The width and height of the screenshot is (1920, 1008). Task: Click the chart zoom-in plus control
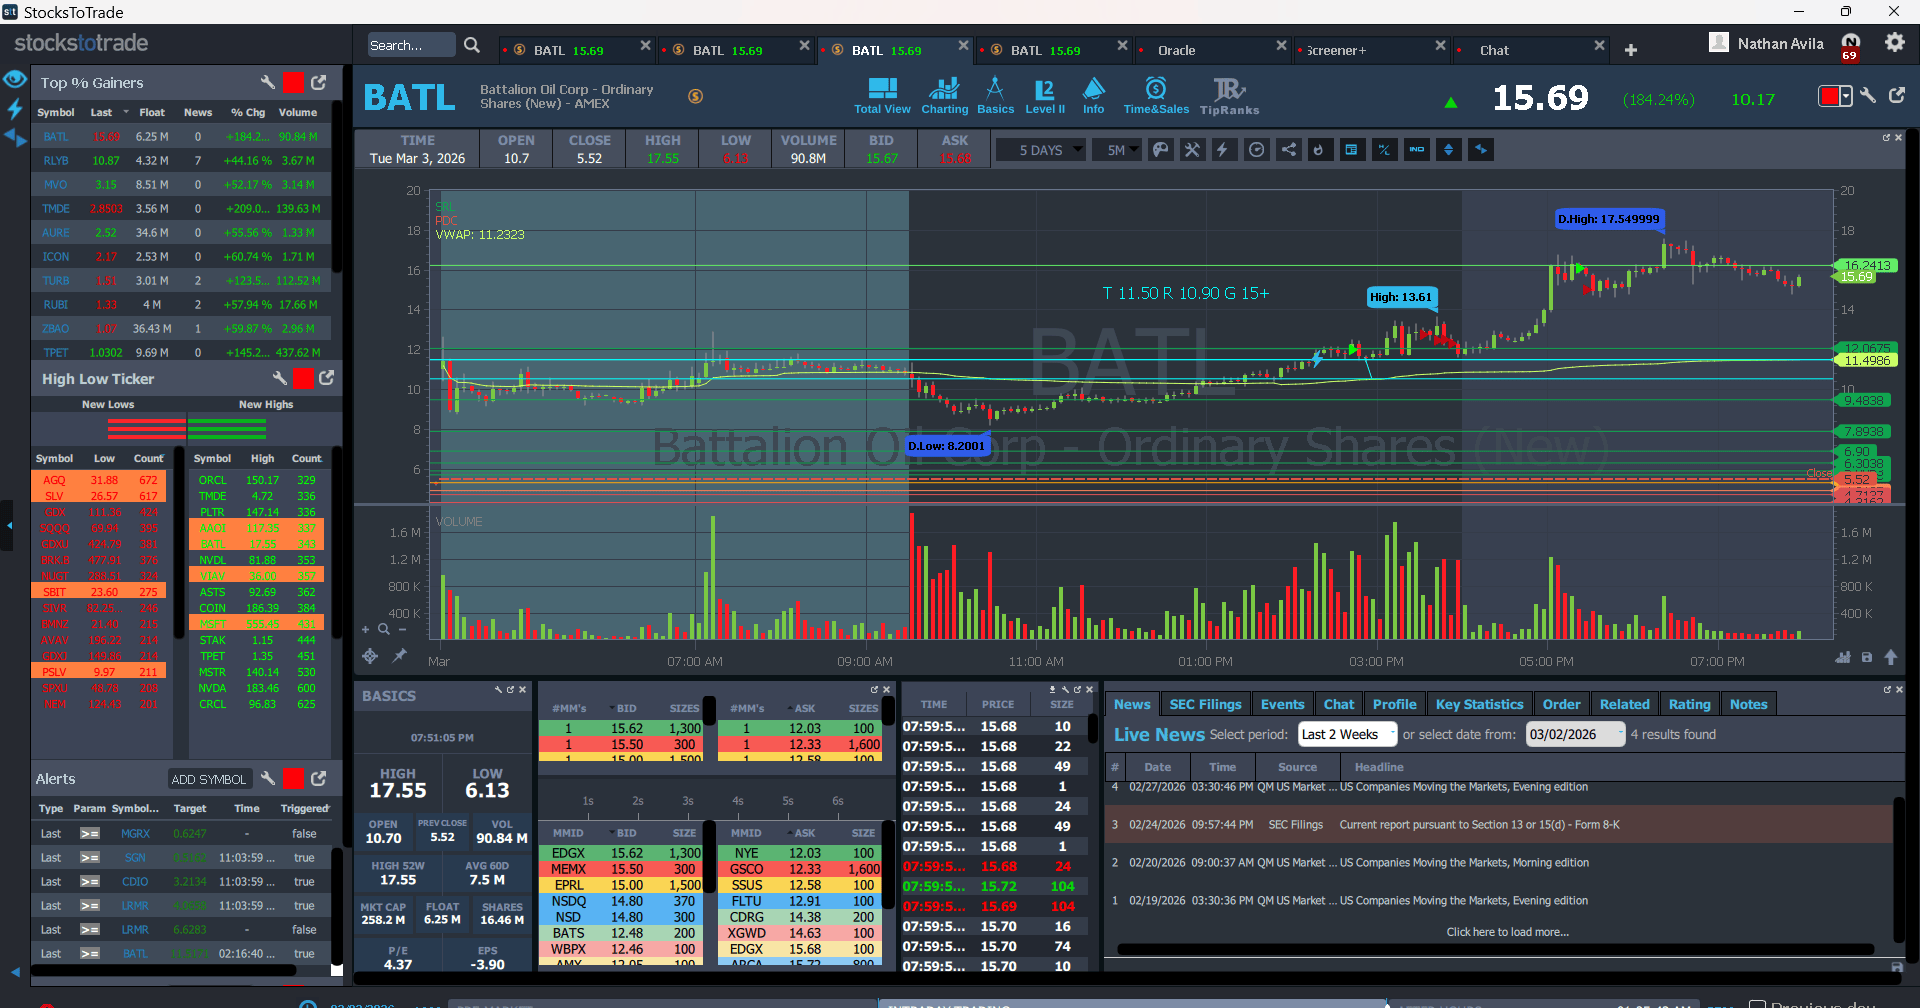click(x=366, y=629)
